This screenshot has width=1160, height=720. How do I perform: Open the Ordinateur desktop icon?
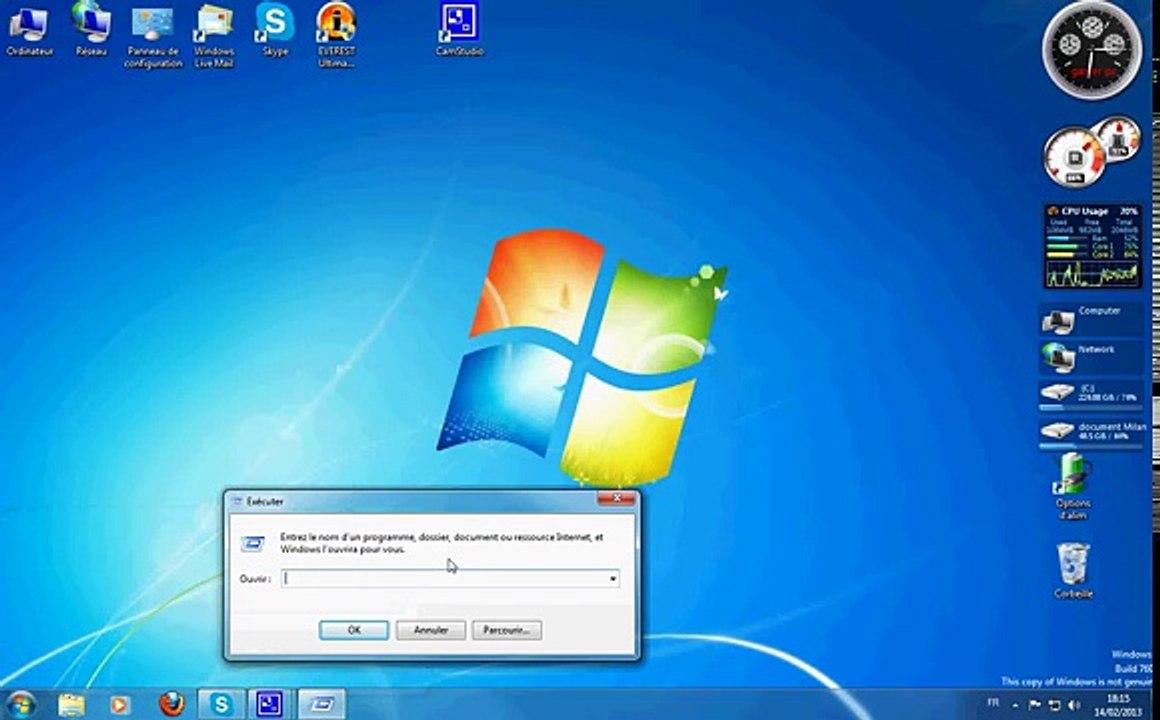pos(30,31)
